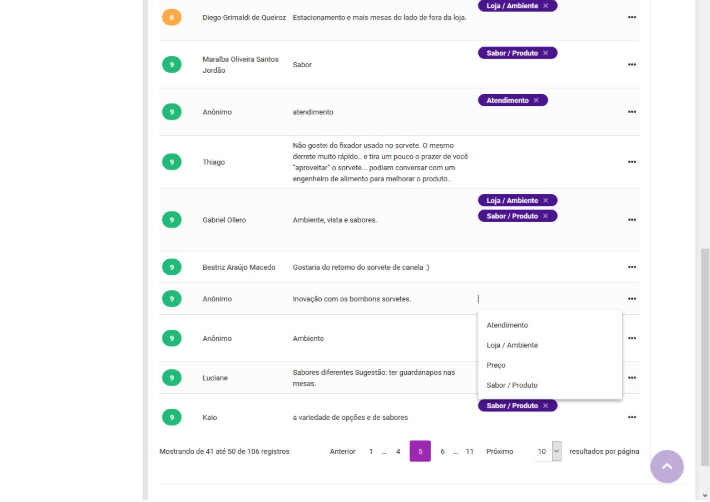
Task: Jump to page 6 in pagination
Action: [x=442, y=452]
